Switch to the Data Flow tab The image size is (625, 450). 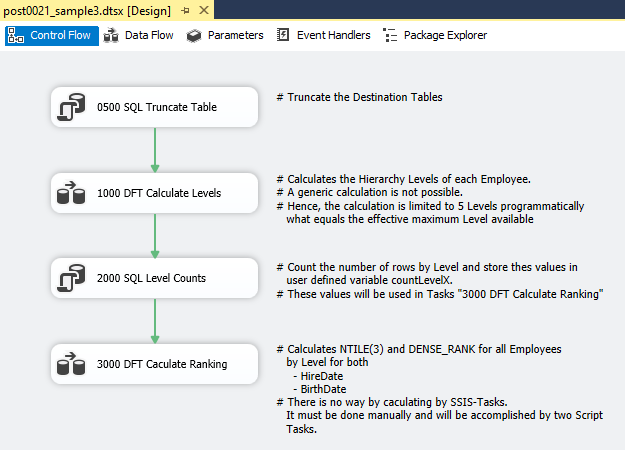[x=138, y=35]
